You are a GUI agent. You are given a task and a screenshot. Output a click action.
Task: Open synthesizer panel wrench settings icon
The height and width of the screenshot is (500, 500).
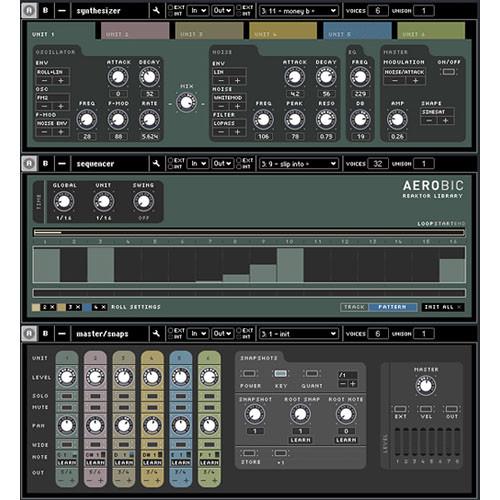click(x=156, y=11)
